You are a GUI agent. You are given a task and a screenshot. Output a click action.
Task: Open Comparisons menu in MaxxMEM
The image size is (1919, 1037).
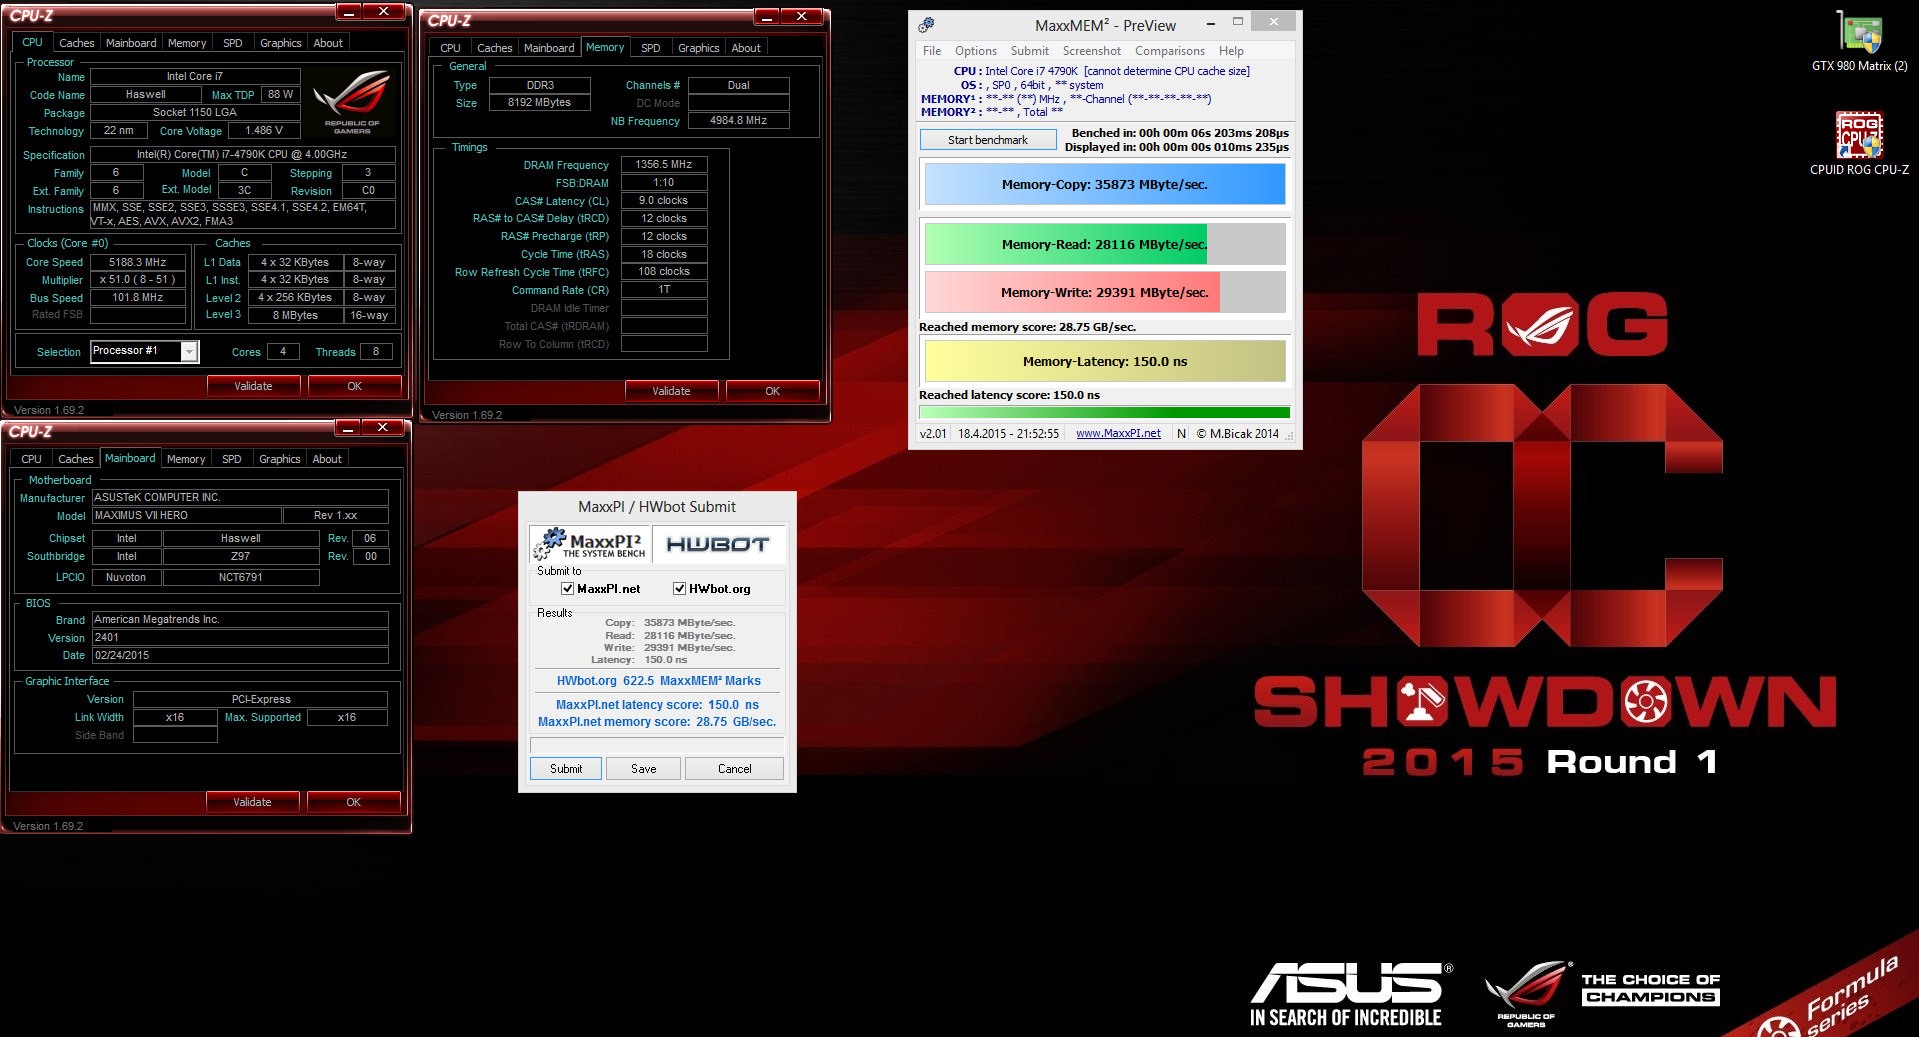(x=1170, y=51)
